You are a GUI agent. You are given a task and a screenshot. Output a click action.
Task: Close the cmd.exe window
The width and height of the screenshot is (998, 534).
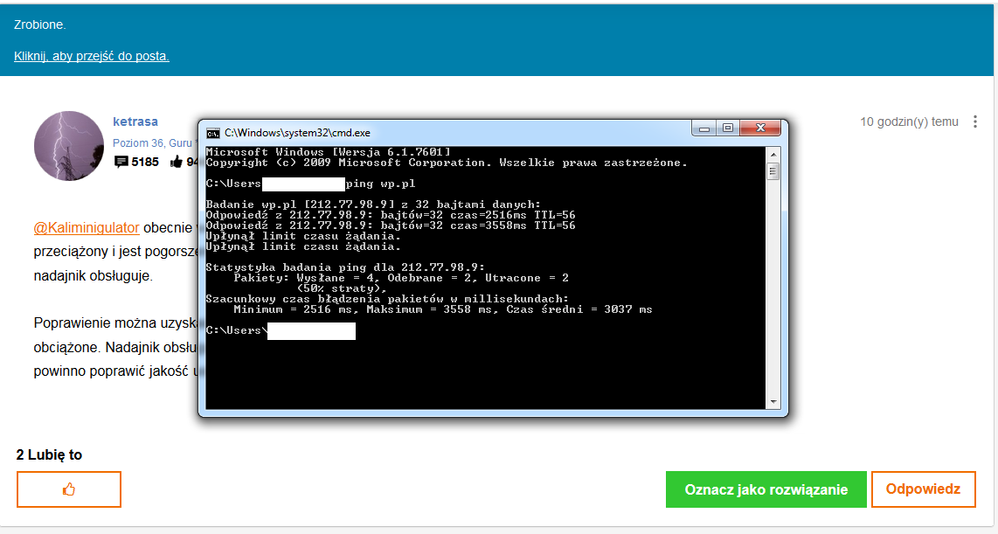tap(760, 129)
